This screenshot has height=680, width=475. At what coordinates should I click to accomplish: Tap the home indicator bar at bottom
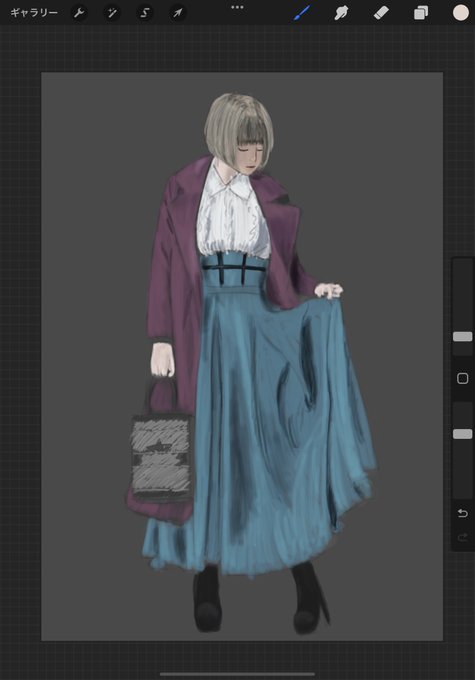(x=237, y=674)
